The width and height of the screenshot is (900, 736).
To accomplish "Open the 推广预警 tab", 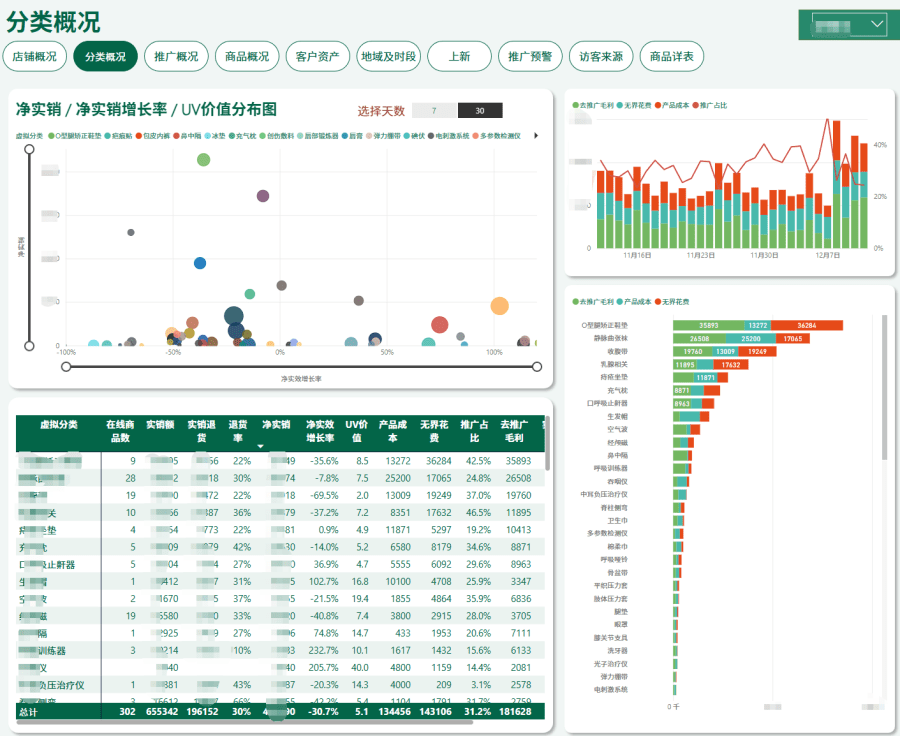I will 530,57.
